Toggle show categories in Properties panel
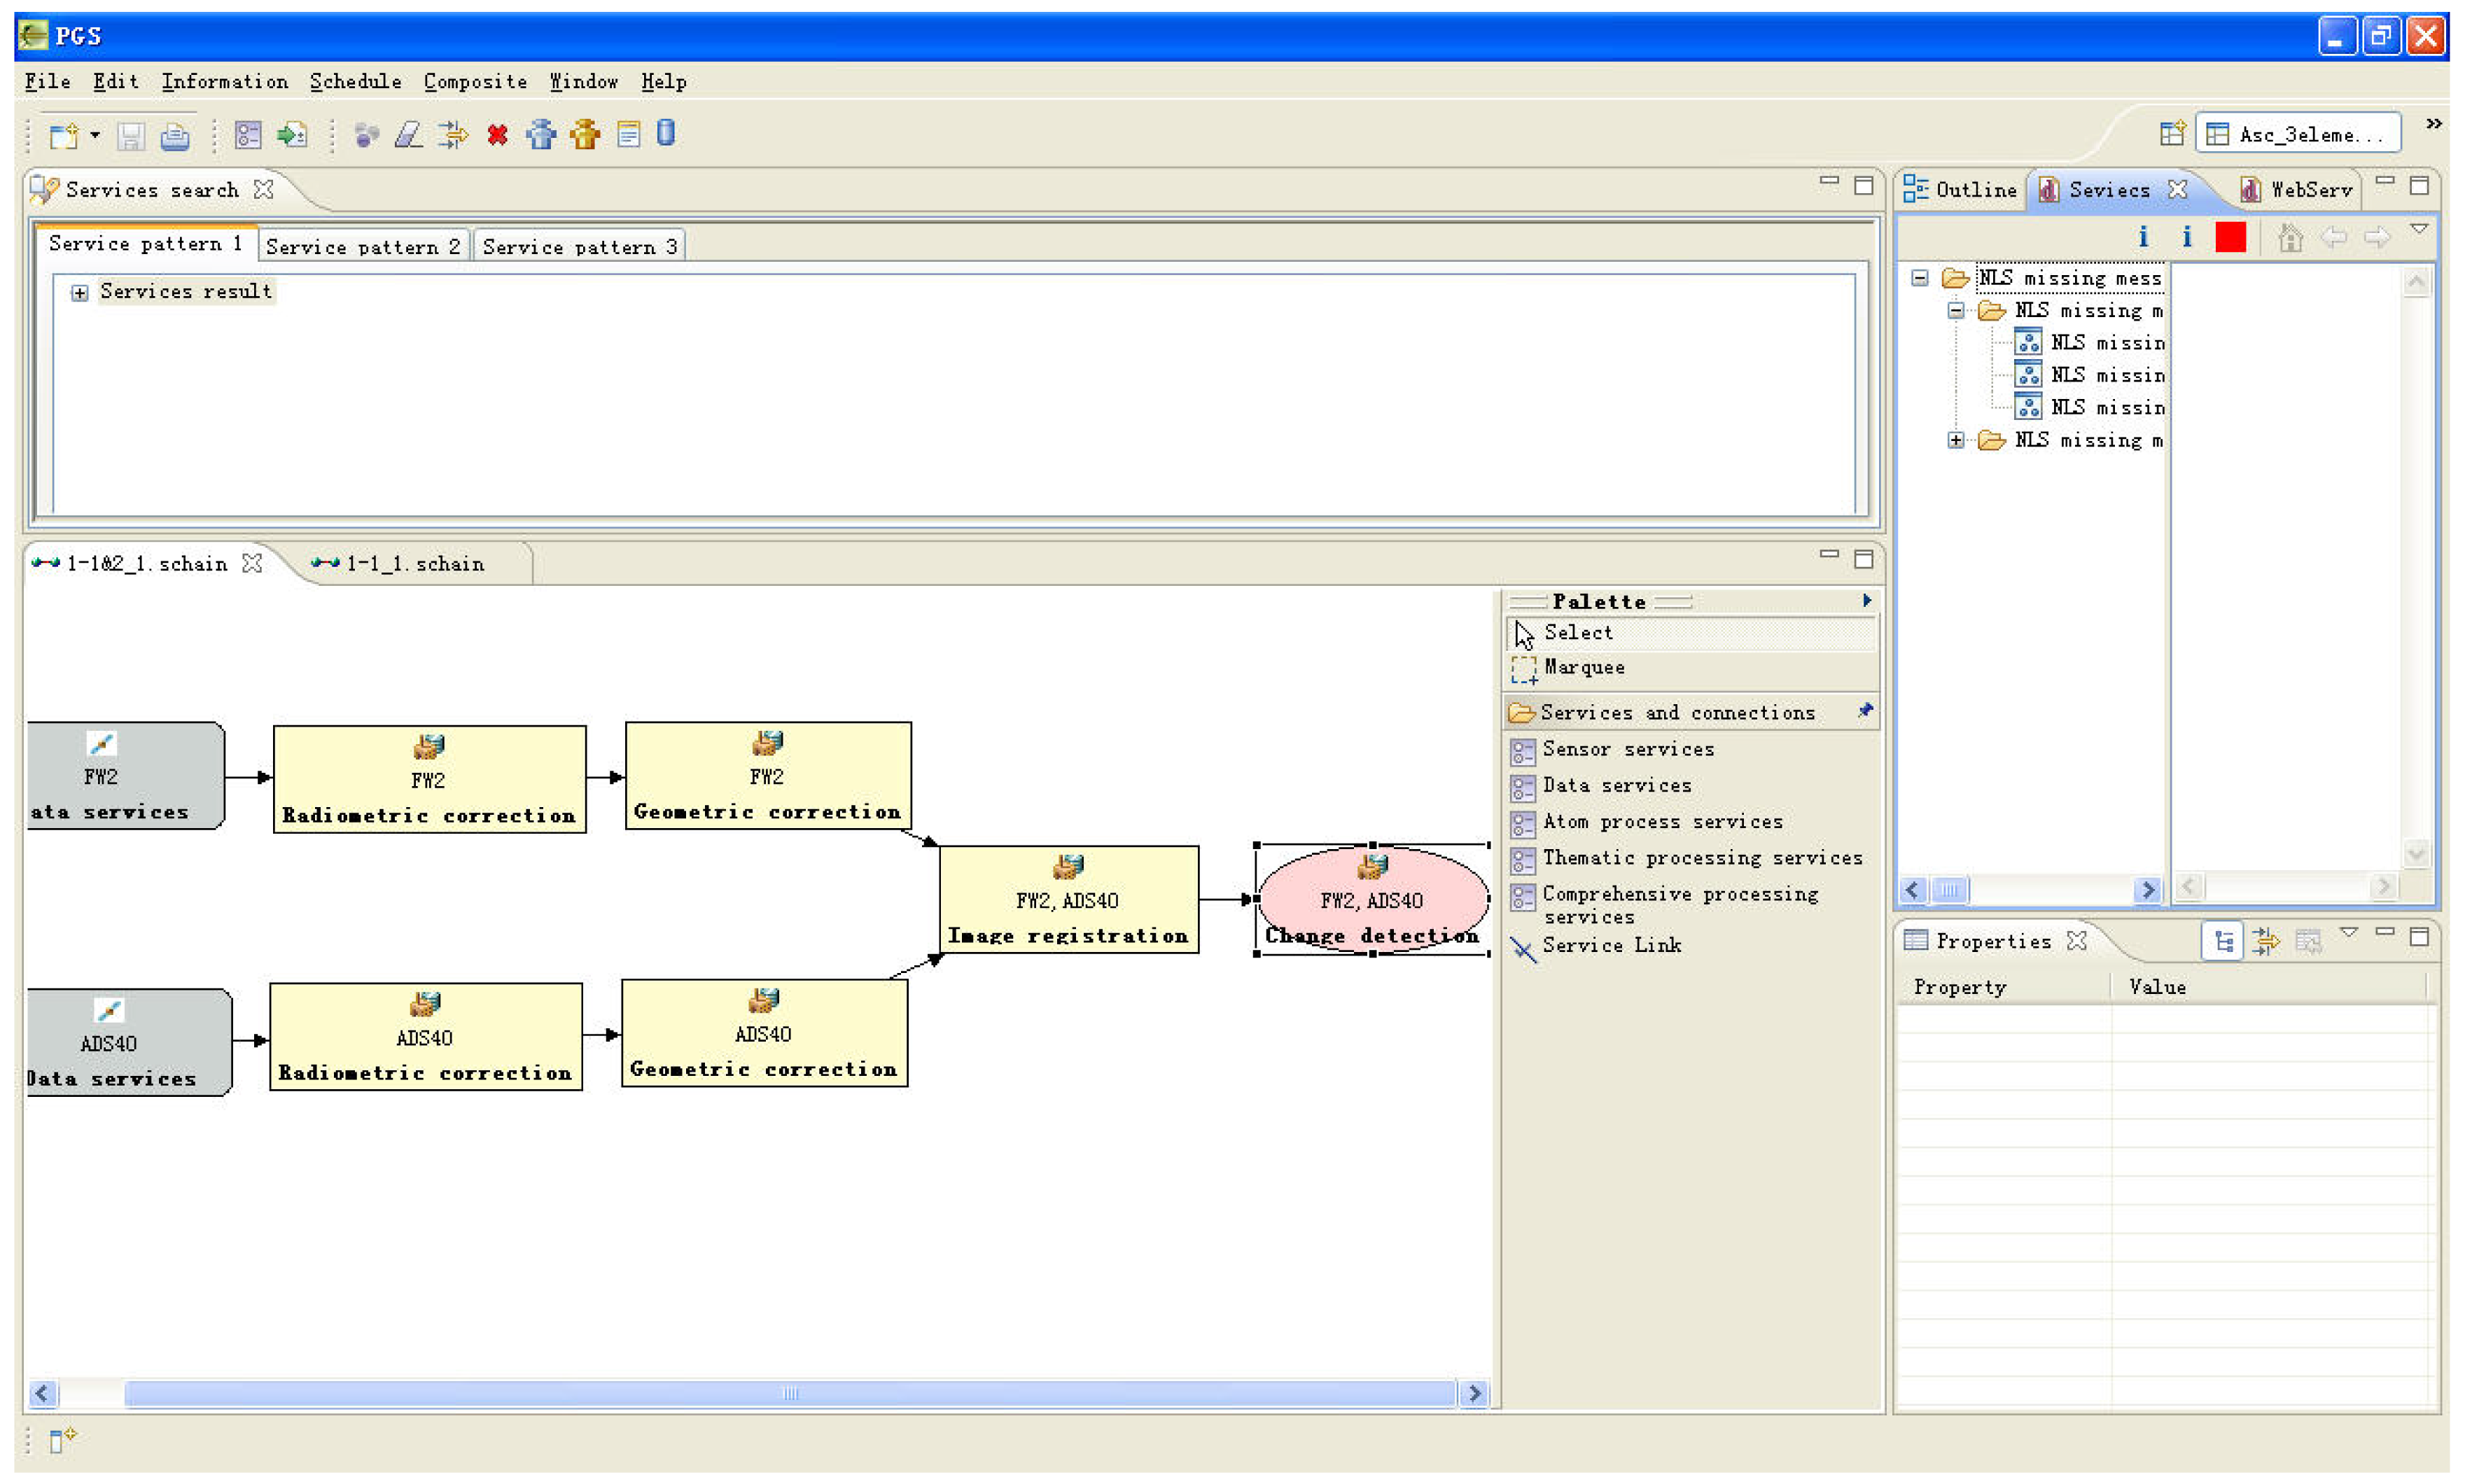 (x=2223, y=941)
